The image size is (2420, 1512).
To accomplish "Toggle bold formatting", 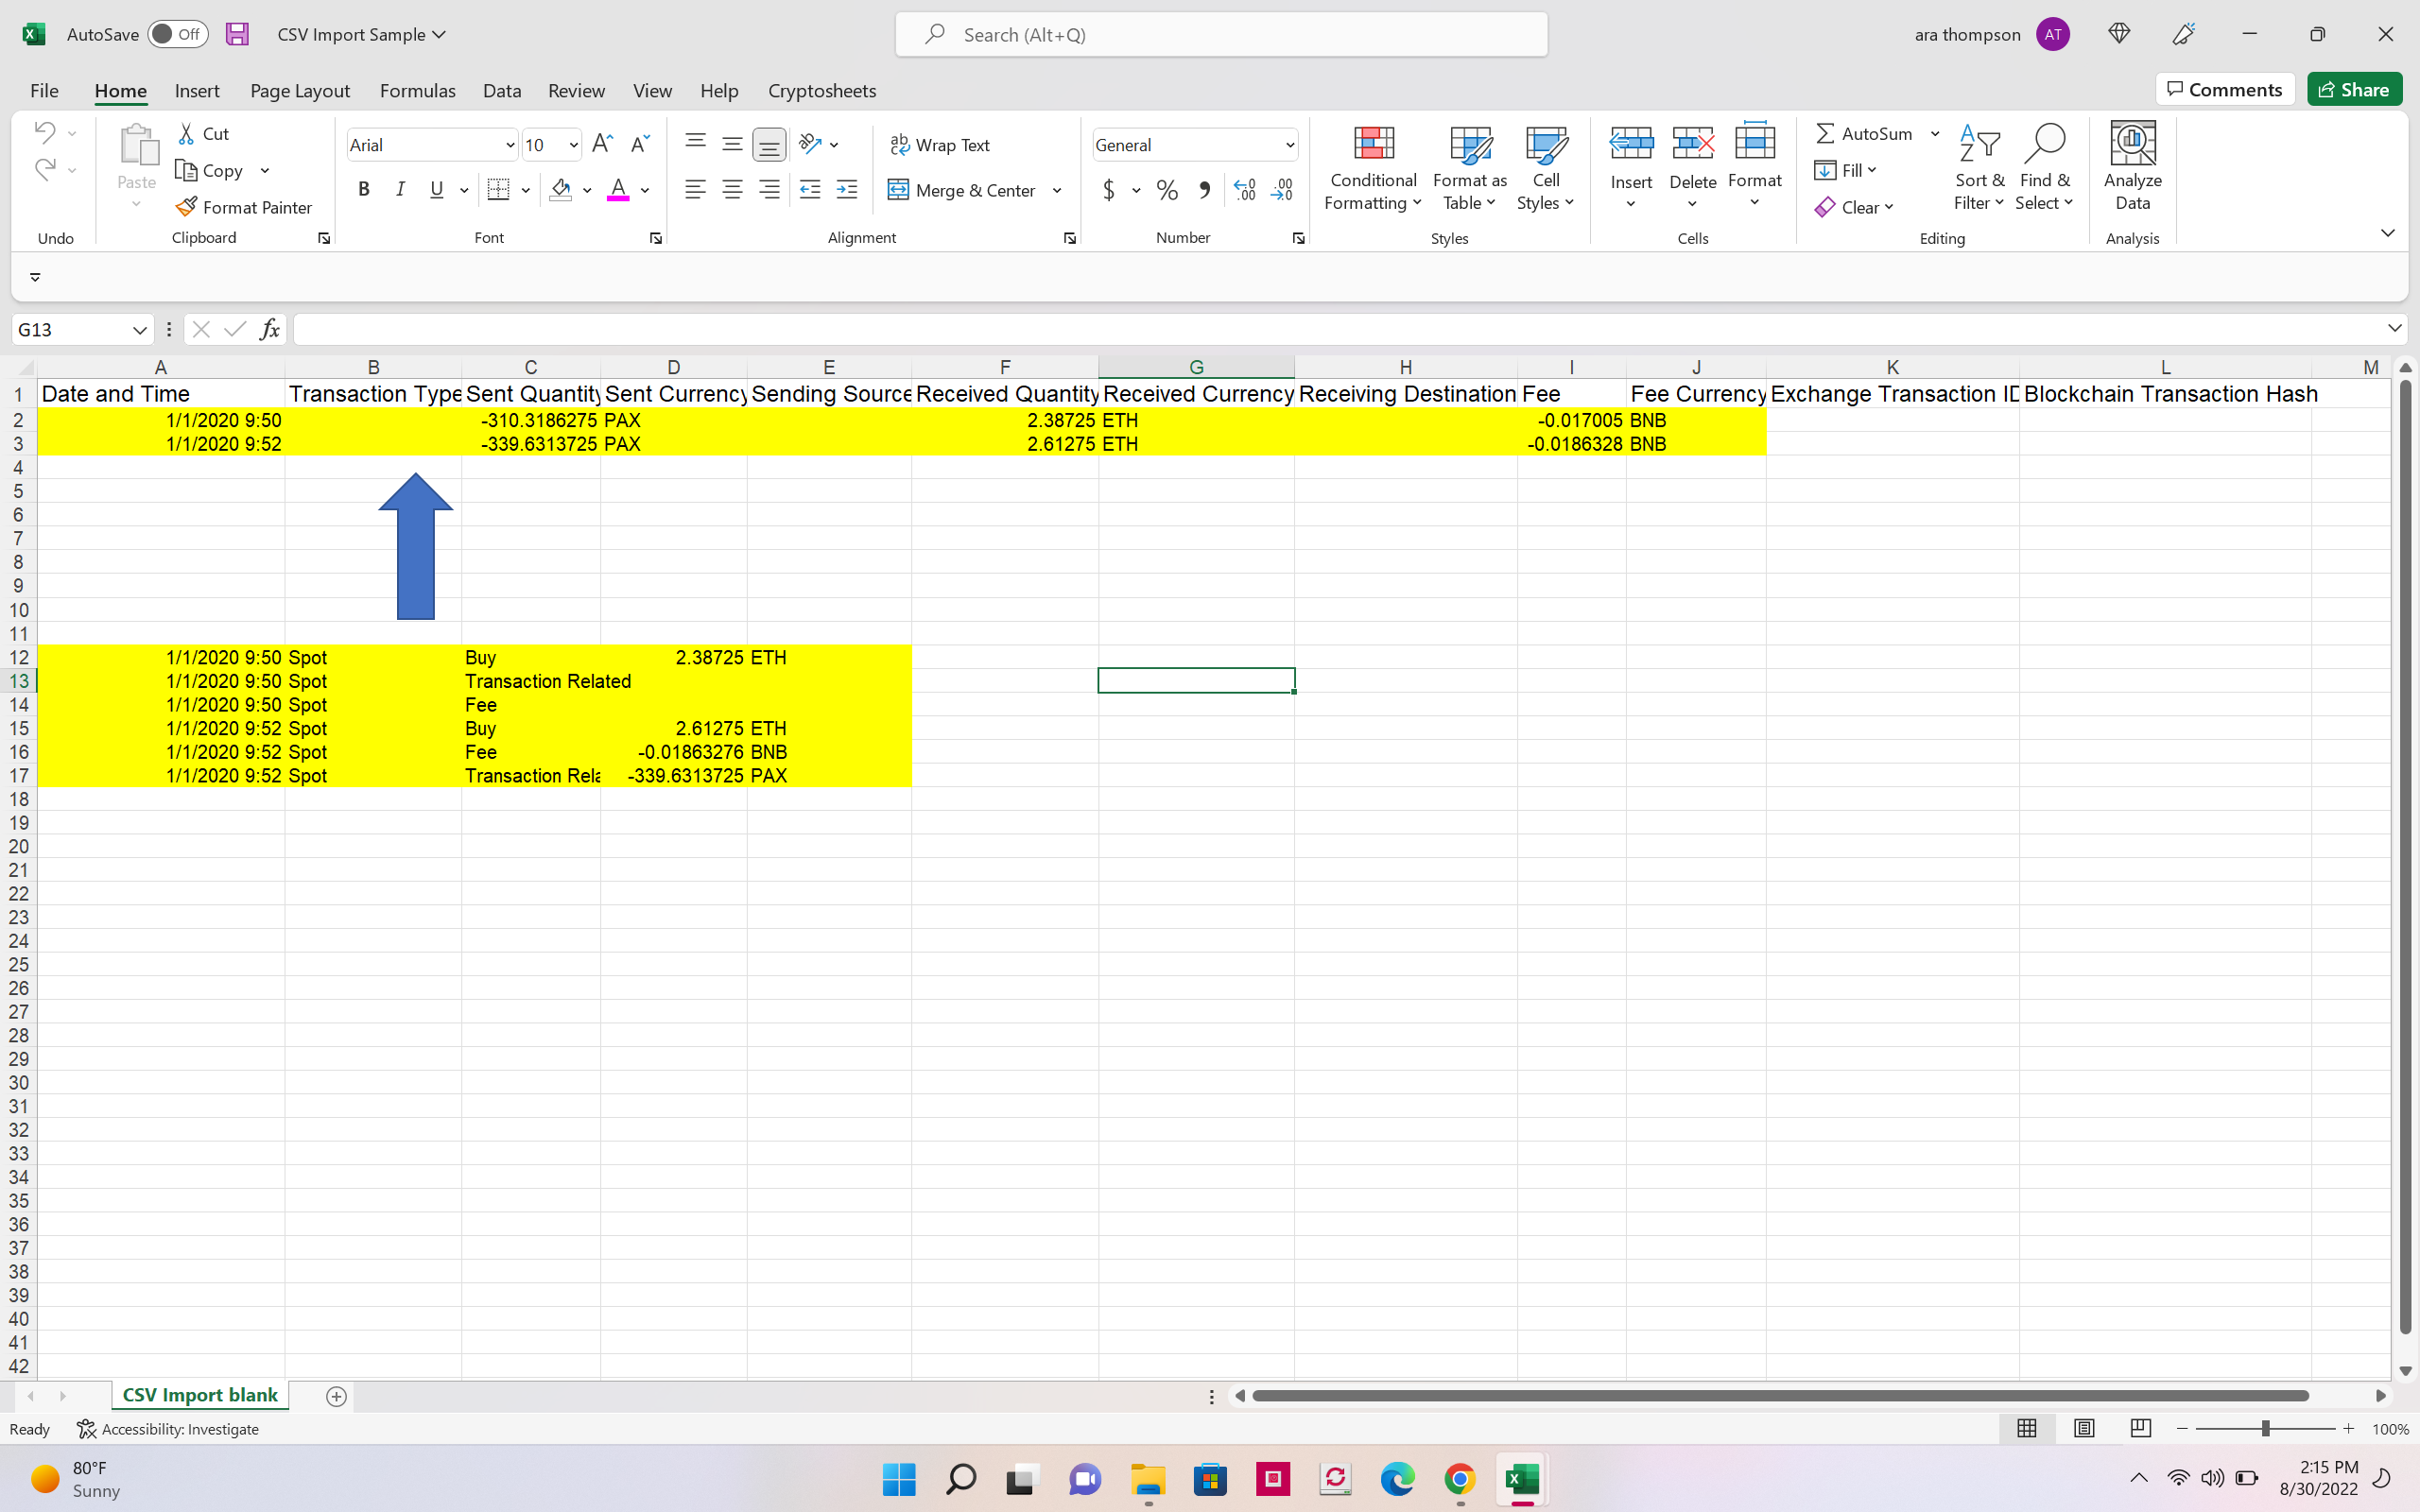I will pos(363,188).
